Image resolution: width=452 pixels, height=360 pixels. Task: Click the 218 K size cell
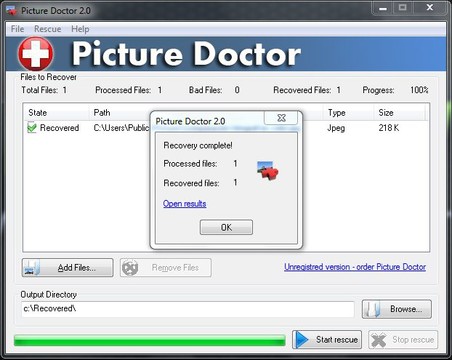pos(389,128)
